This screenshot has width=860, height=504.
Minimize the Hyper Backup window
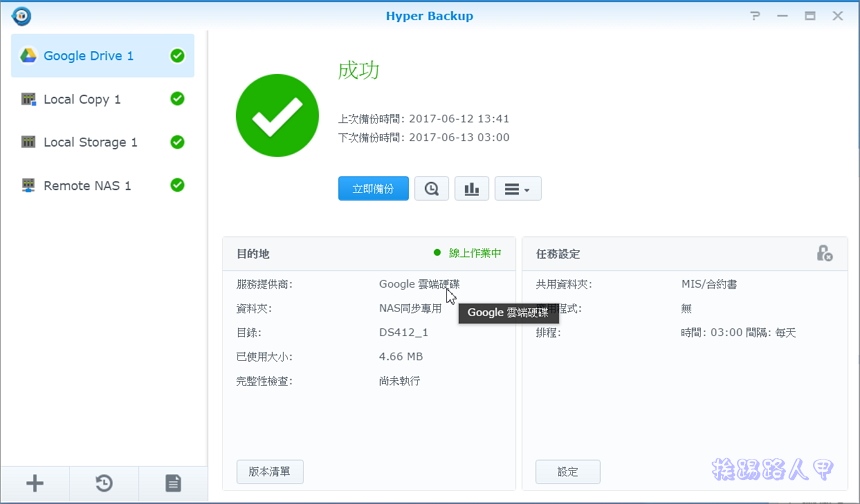783,16
